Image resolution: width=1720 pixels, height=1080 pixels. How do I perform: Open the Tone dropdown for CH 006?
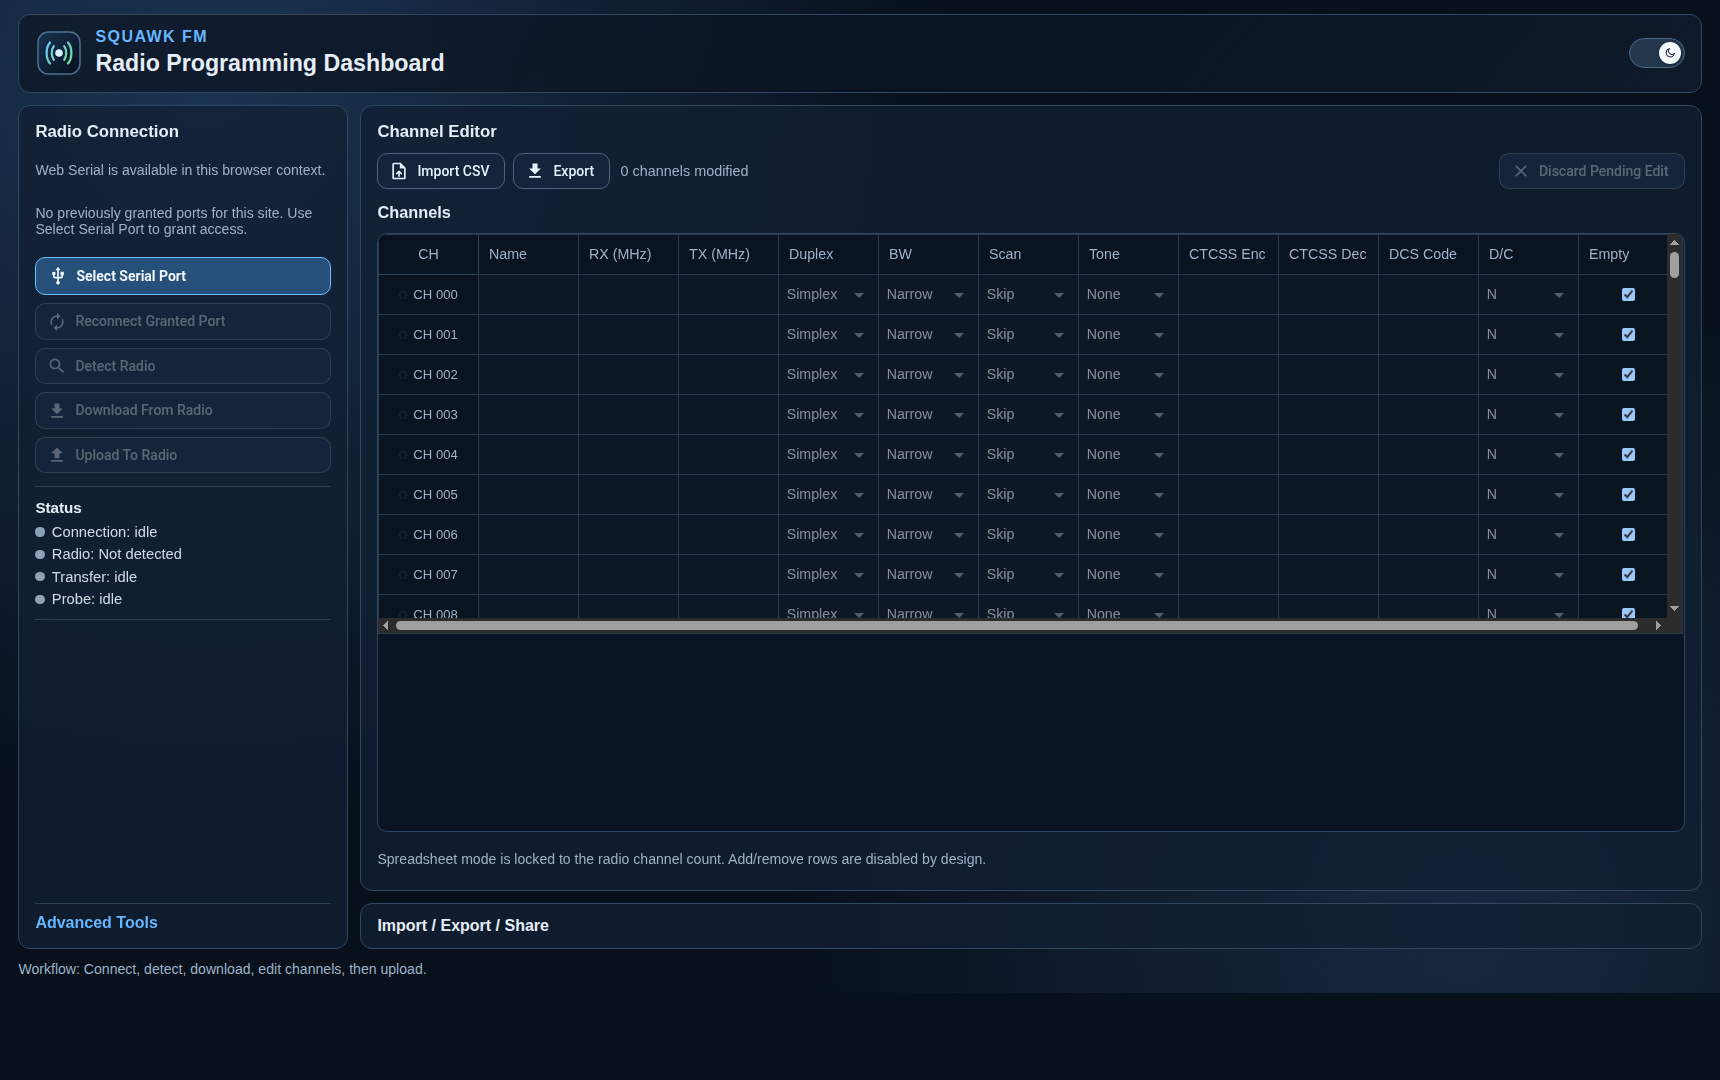(1126, 535)
